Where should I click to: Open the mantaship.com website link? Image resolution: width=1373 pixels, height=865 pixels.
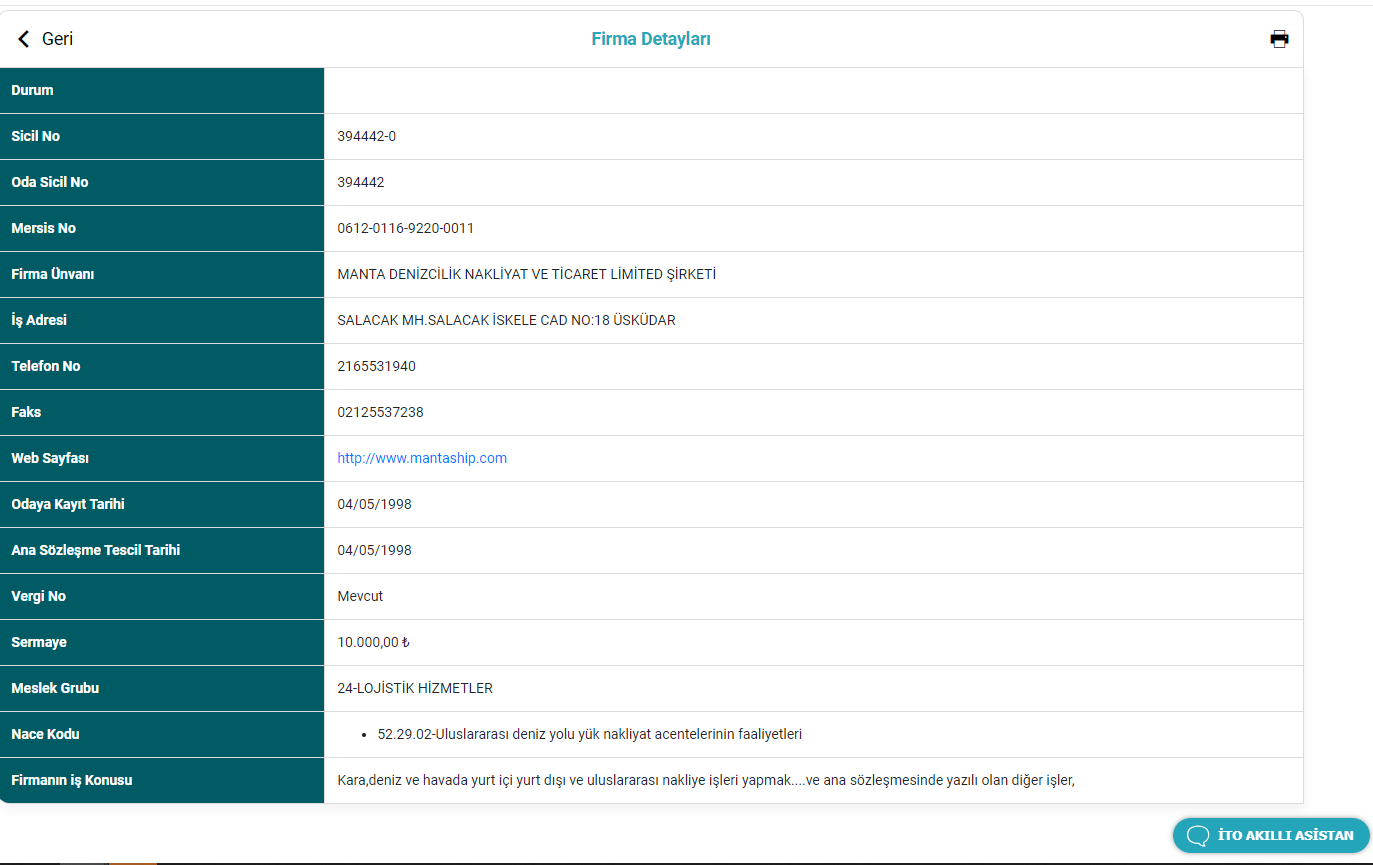click(422, 458)
